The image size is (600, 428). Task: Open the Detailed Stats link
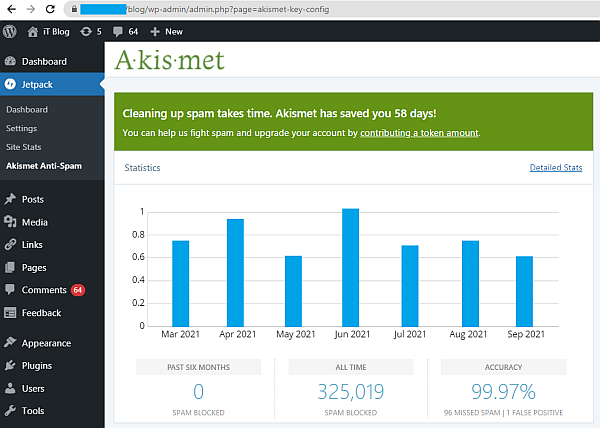(556, 168)
